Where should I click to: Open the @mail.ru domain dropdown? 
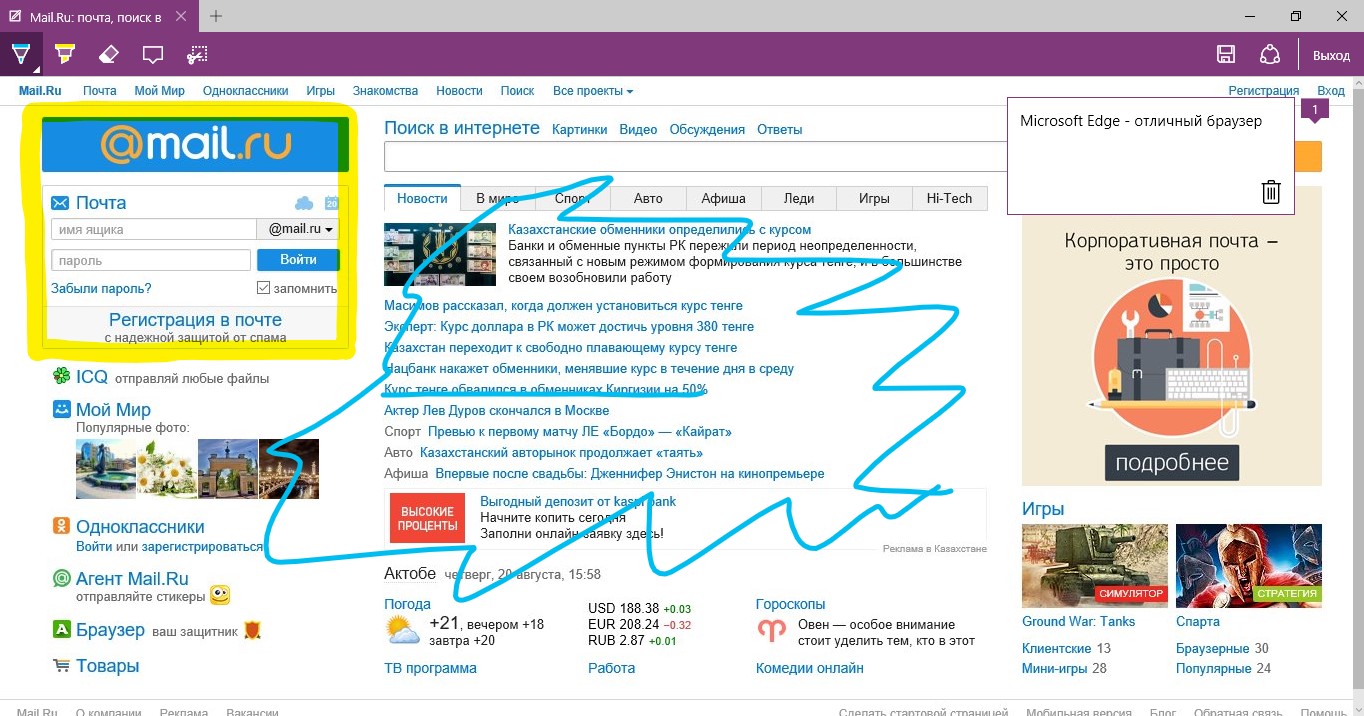tap(299, 229)
